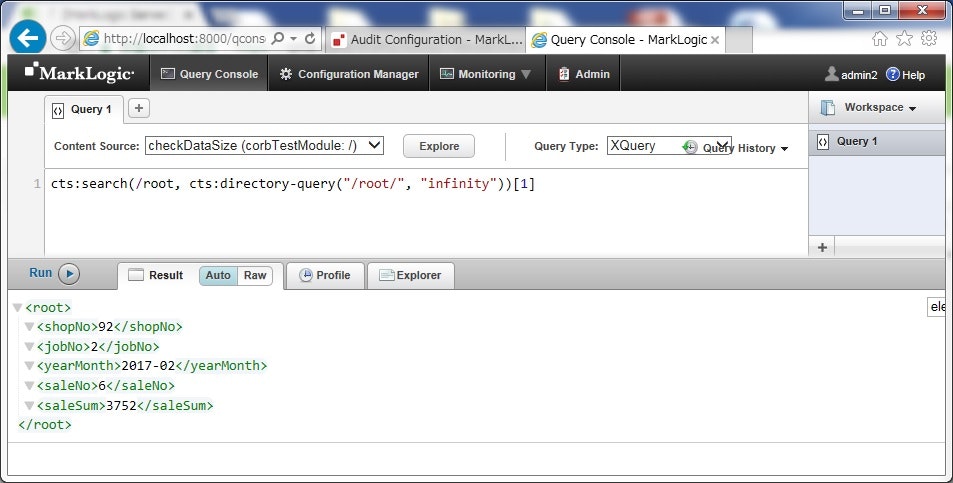This screenshot has height=483, width=953.
Task: Click the Workspace panel icon
Action: [x=828, y=108]
